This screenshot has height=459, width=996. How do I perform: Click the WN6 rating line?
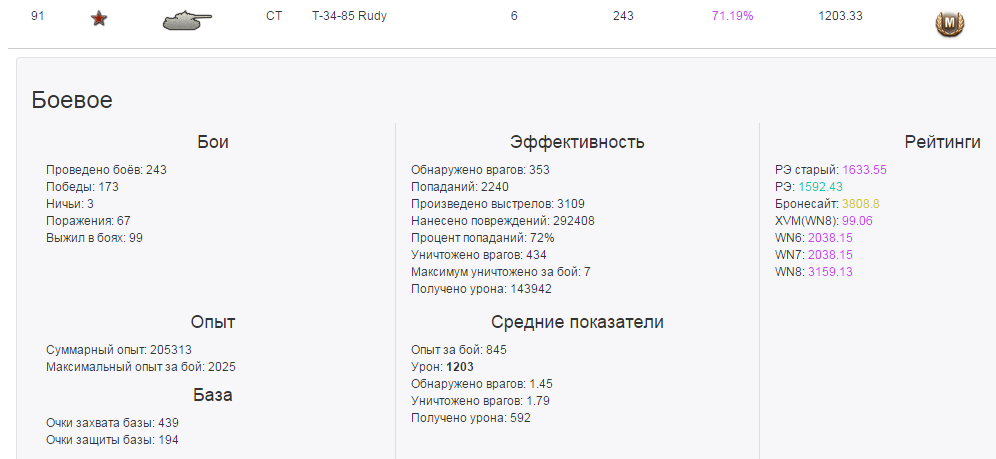pos(814,238)
